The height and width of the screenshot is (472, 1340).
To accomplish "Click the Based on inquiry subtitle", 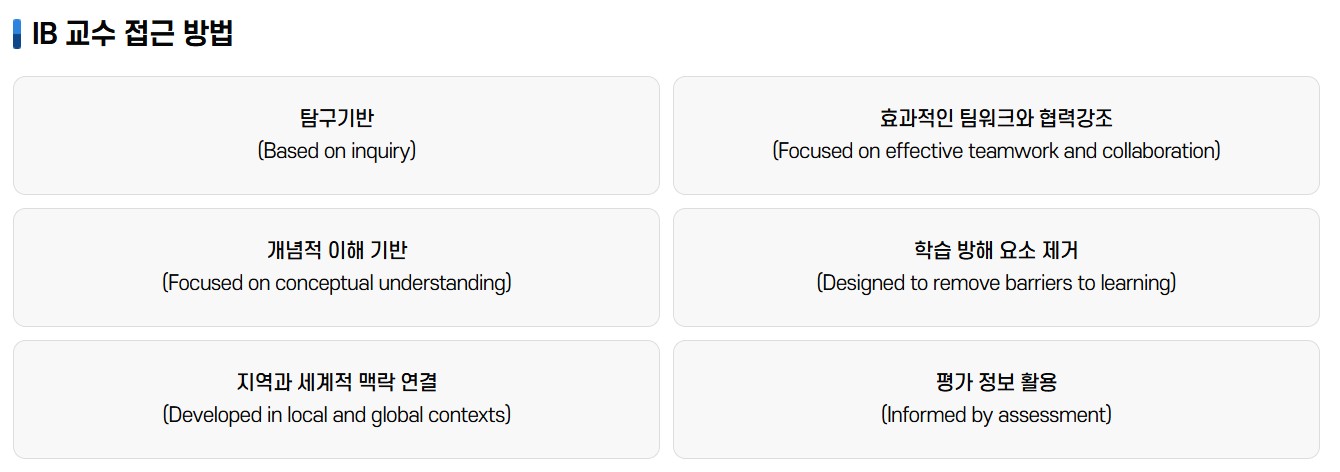I will (x=336, y=151).
